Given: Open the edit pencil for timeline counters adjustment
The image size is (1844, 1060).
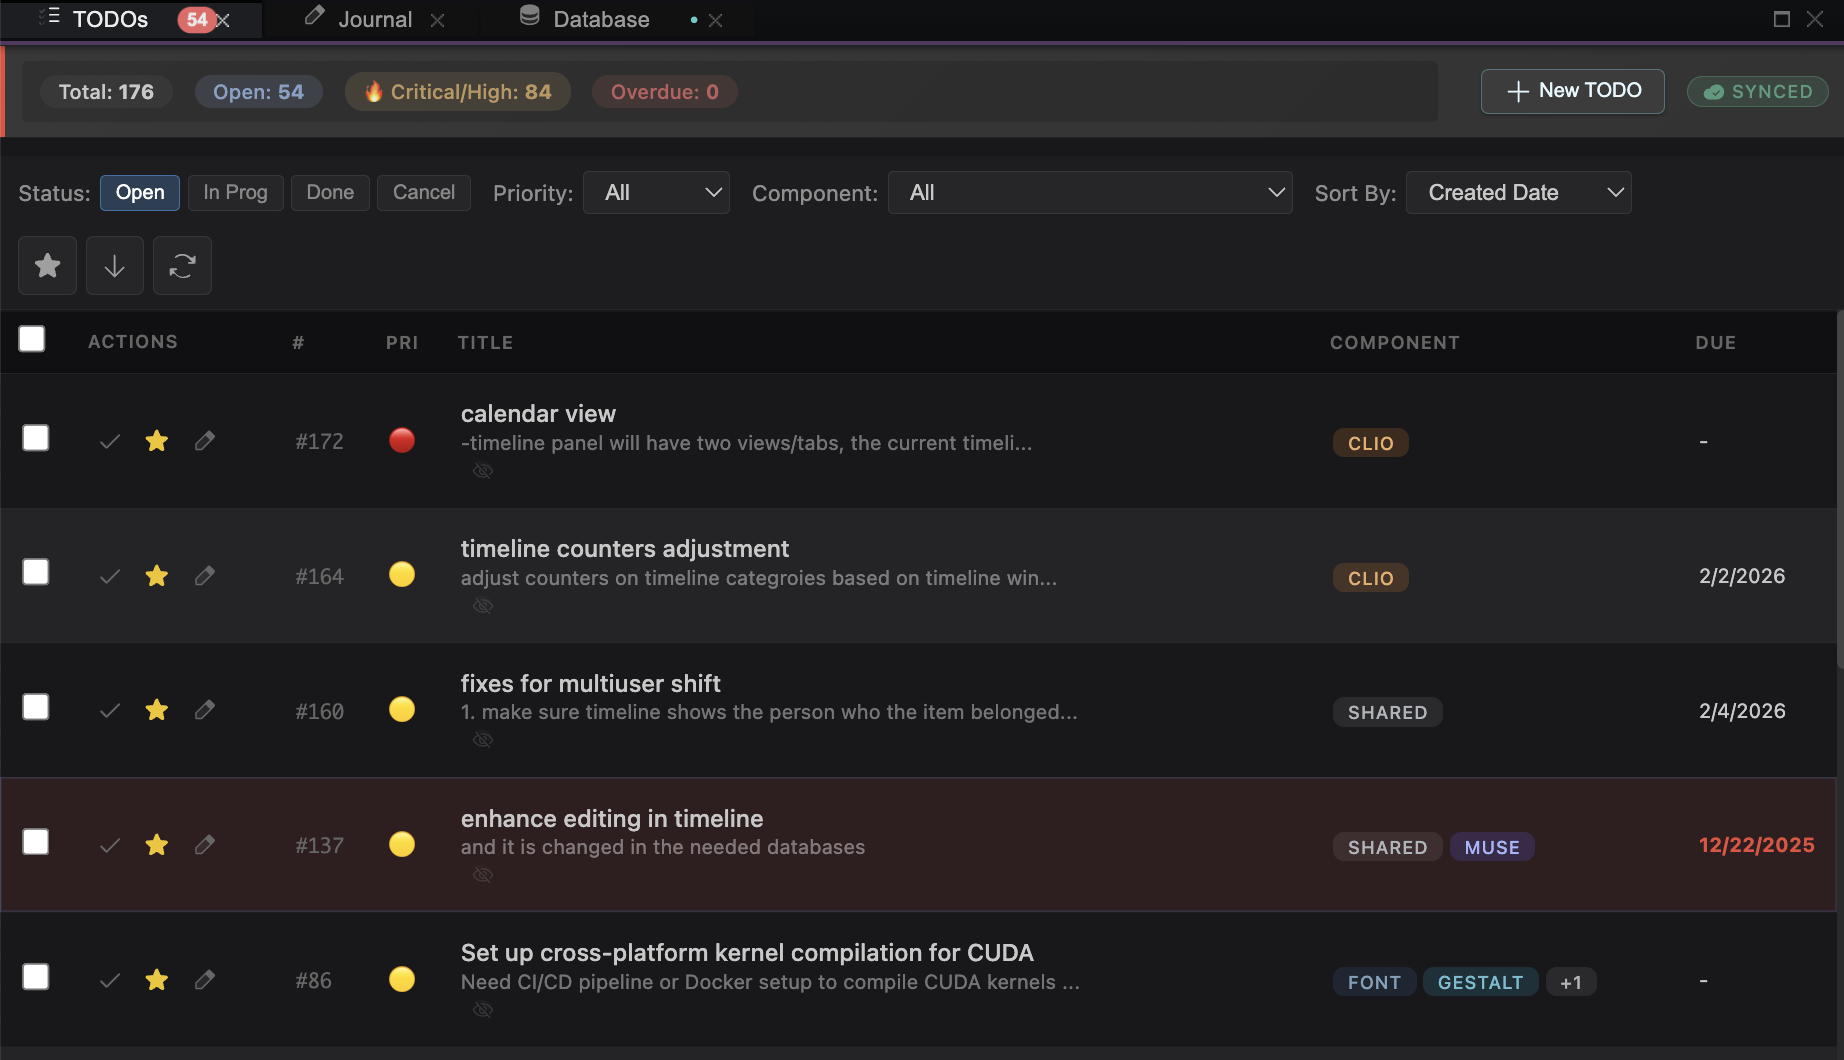Looking at the screenshot, I should pyautogui.click(x=205, y=575).
